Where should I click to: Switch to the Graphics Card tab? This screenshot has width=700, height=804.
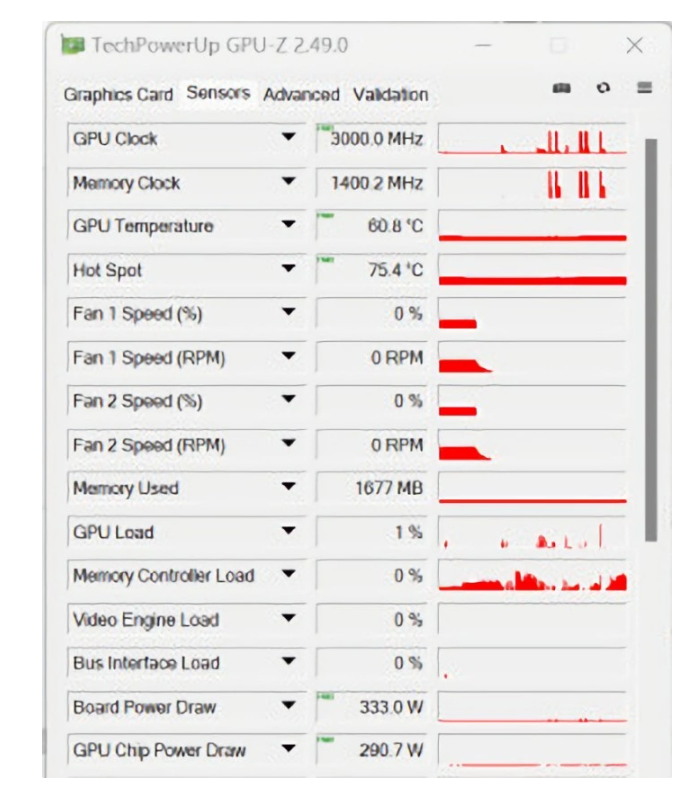[118, 95]
